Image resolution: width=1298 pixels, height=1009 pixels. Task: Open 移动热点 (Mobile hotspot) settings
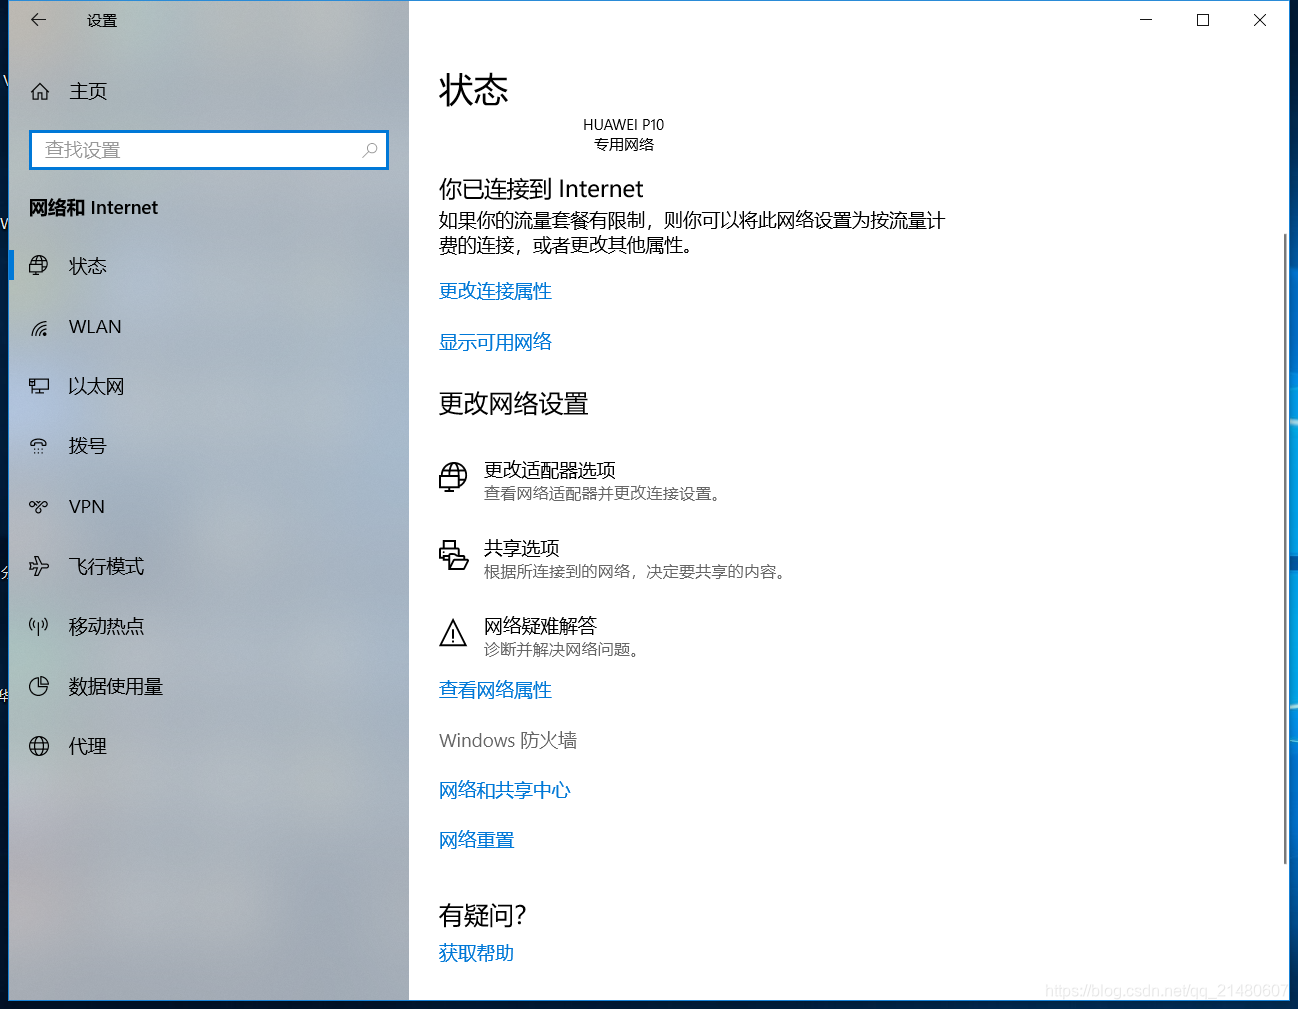(x=104, y=626)
